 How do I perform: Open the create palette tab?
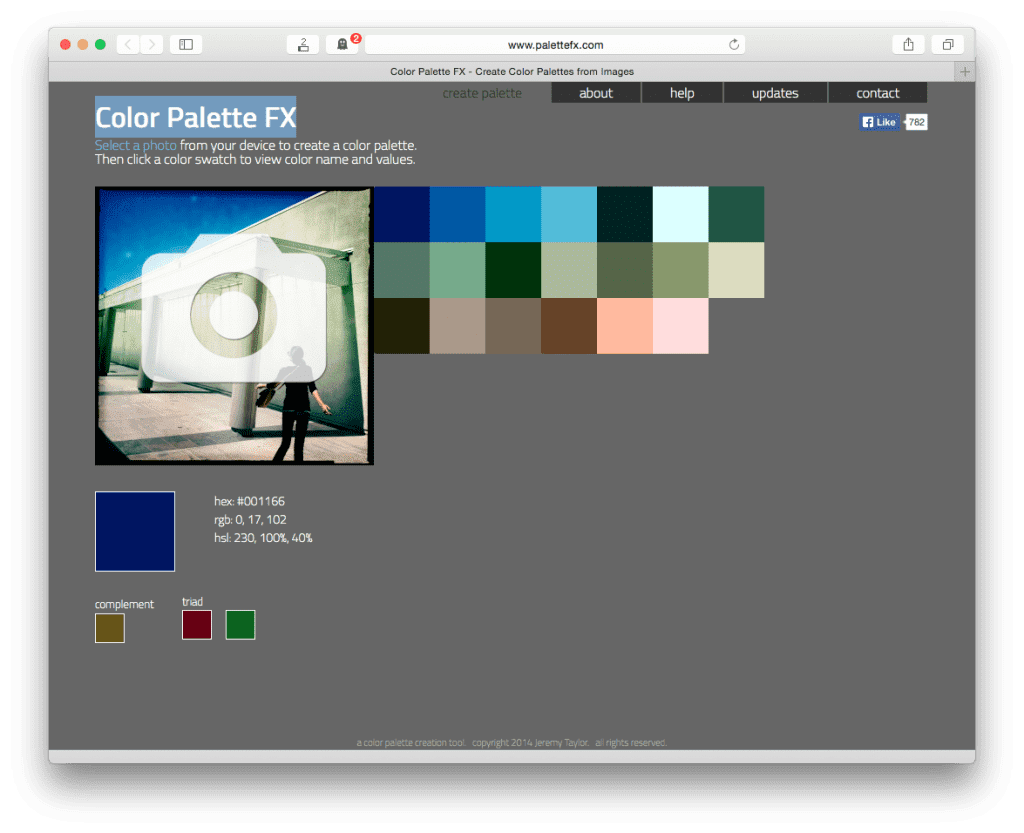click(x=482, y=93)
